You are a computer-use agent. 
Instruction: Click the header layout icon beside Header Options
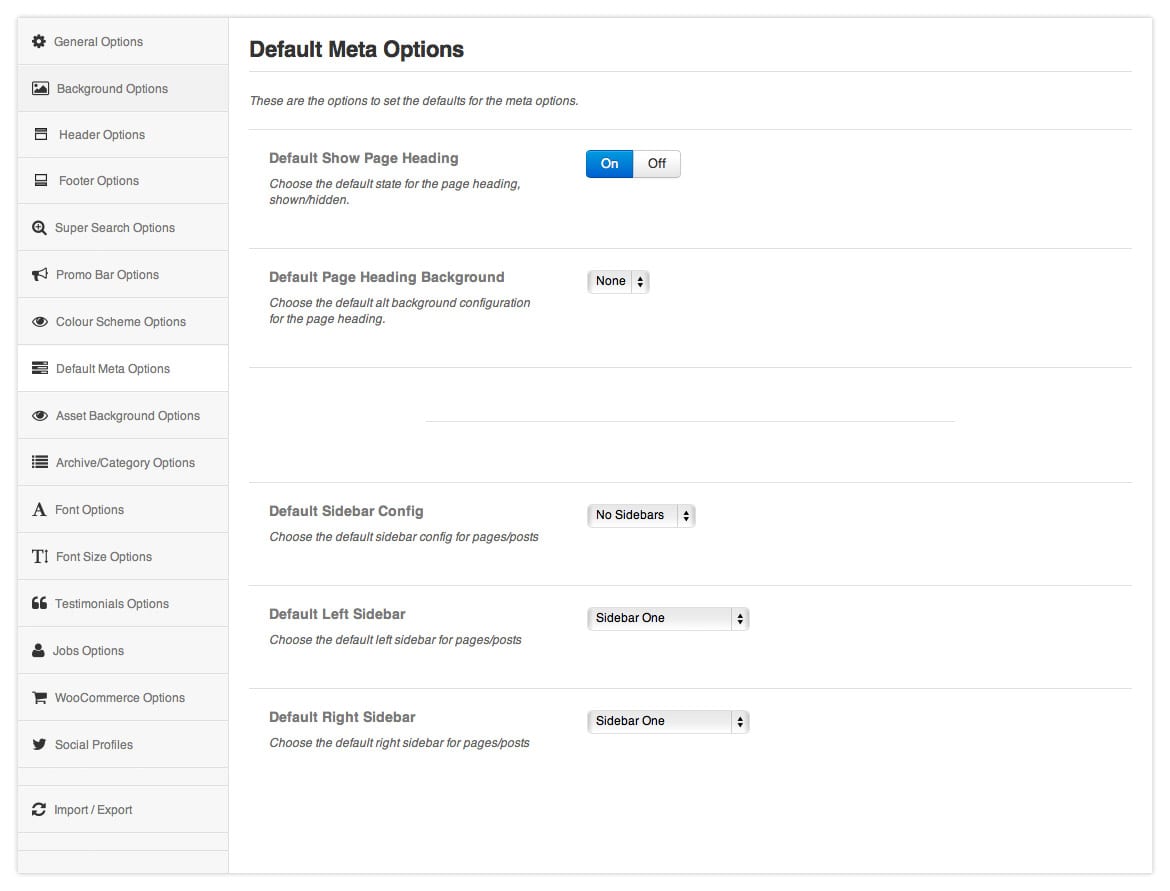click(41, 135)
